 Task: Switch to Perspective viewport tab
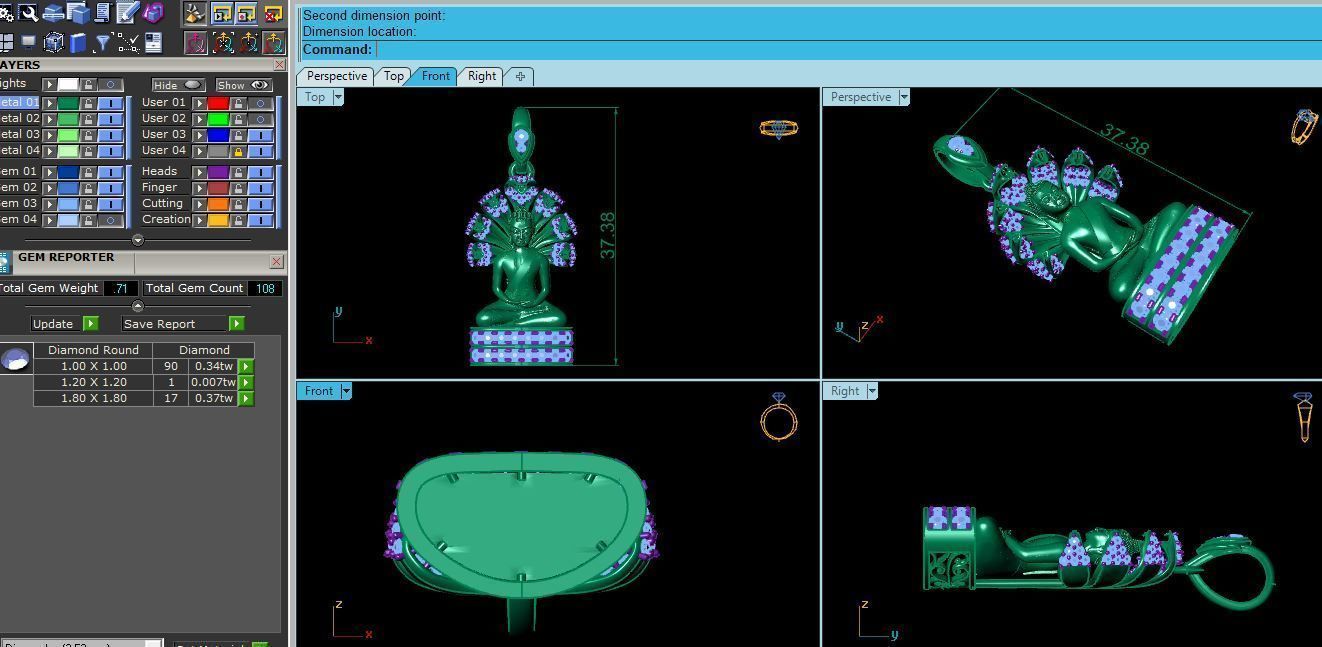(336, 76)
